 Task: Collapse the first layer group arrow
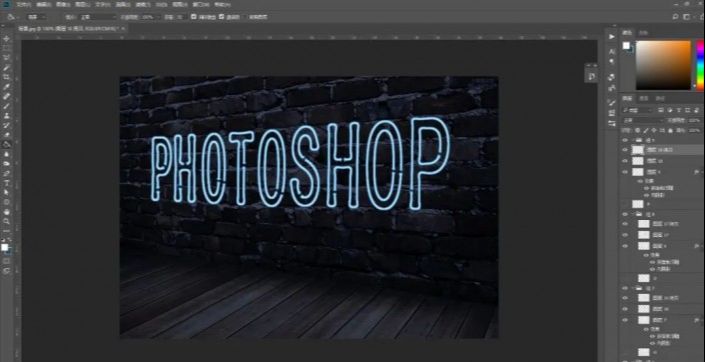click(633, 140)
